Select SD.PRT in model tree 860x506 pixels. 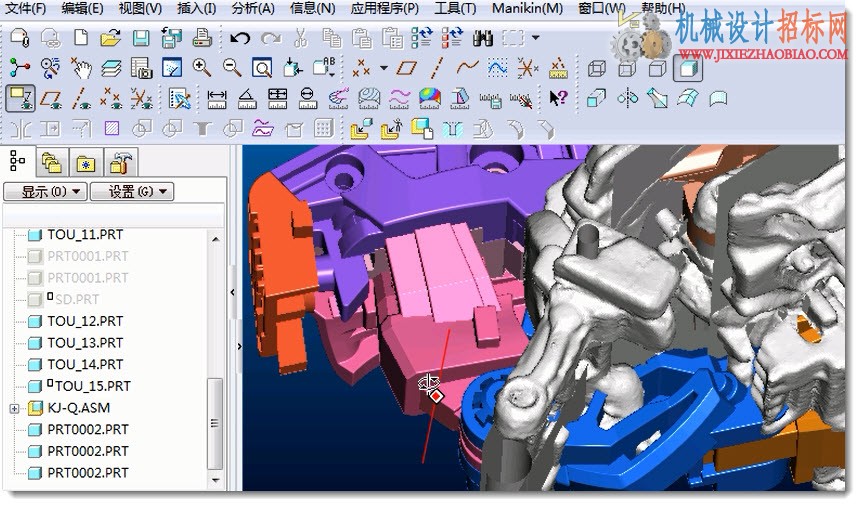pyautogui.click(x=76, y=299)
